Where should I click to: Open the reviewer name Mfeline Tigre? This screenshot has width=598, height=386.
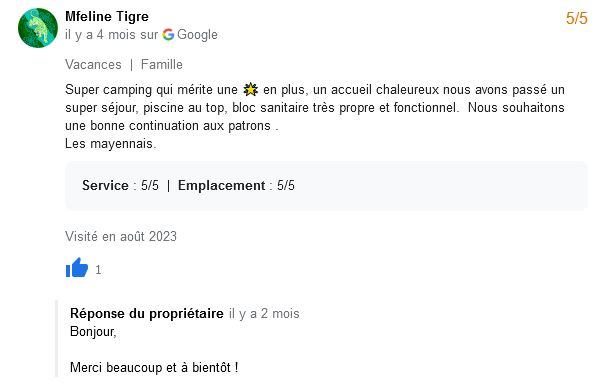[107, 16]
